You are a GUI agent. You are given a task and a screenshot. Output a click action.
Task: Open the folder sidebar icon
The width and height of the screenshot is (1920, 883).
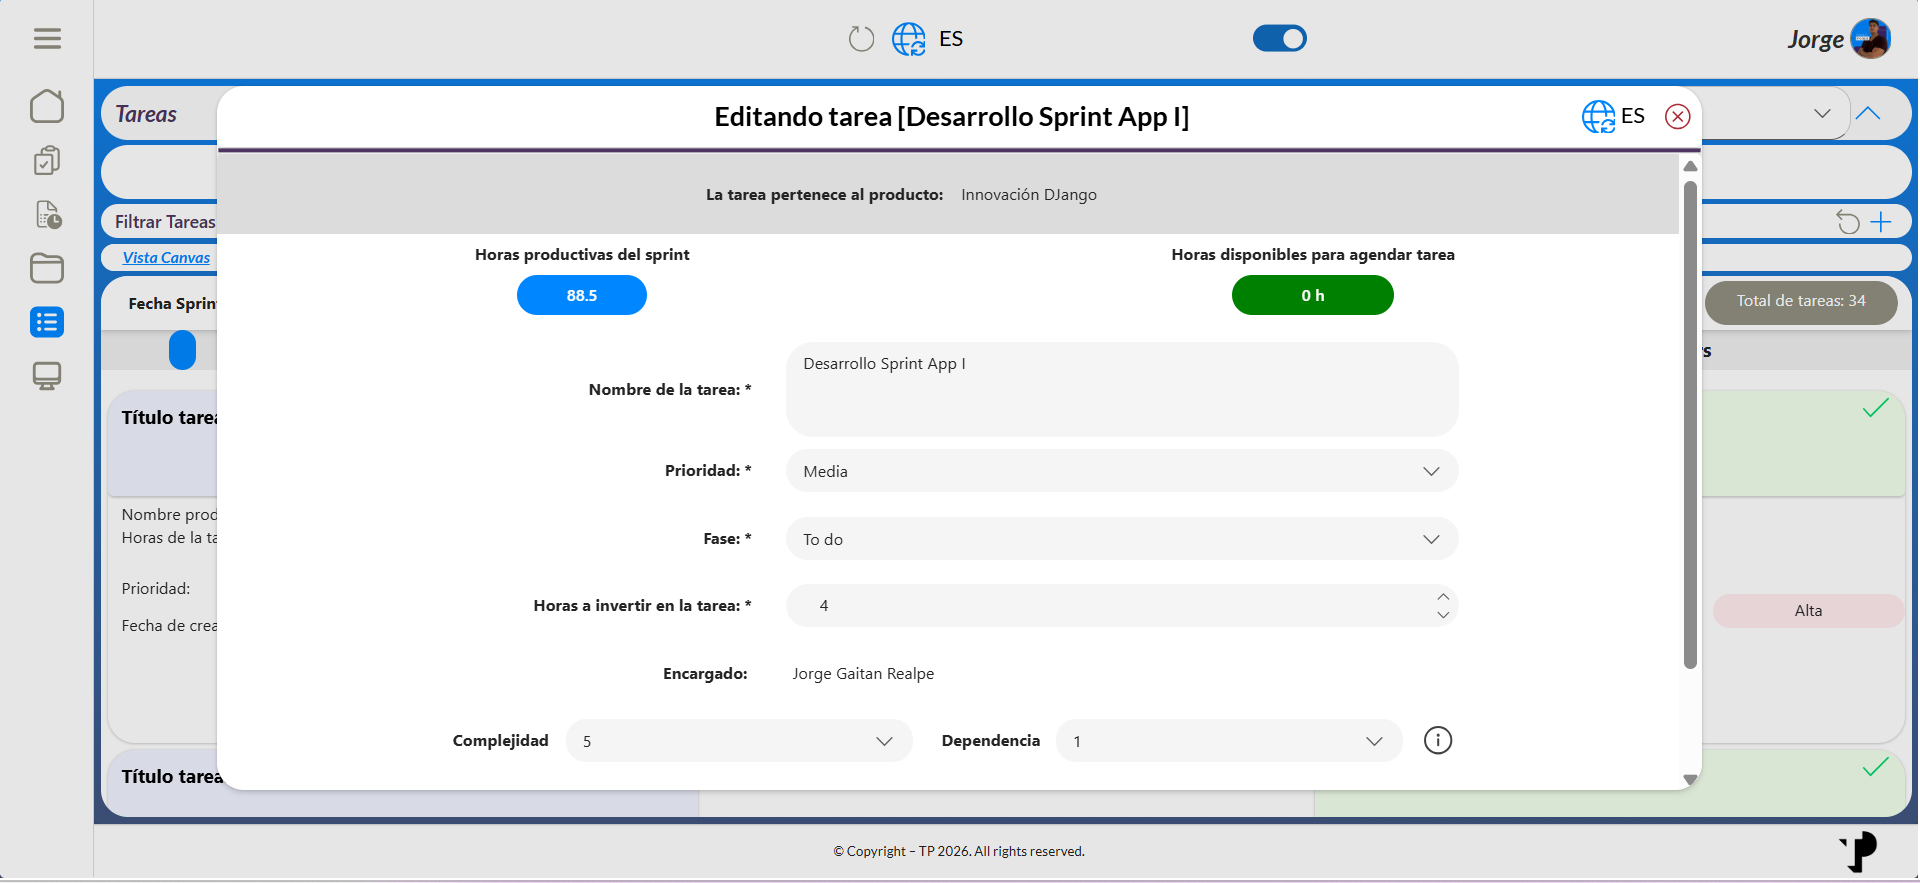click(x=47, y=268)
